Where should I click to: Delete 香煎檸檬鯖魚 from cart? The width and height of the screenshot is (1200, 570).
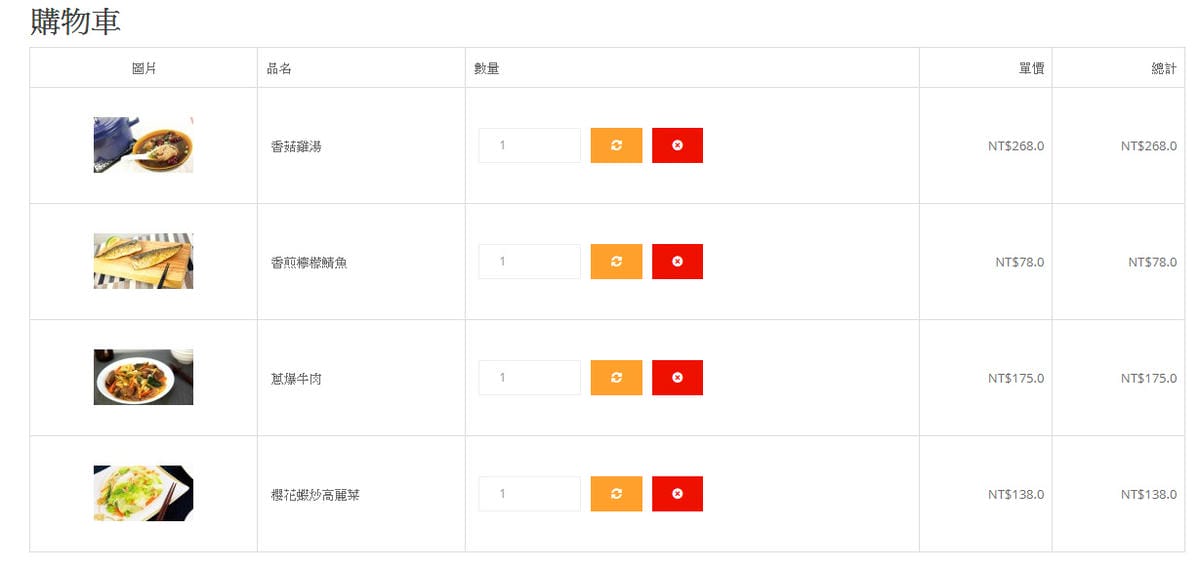coord(677,261)
